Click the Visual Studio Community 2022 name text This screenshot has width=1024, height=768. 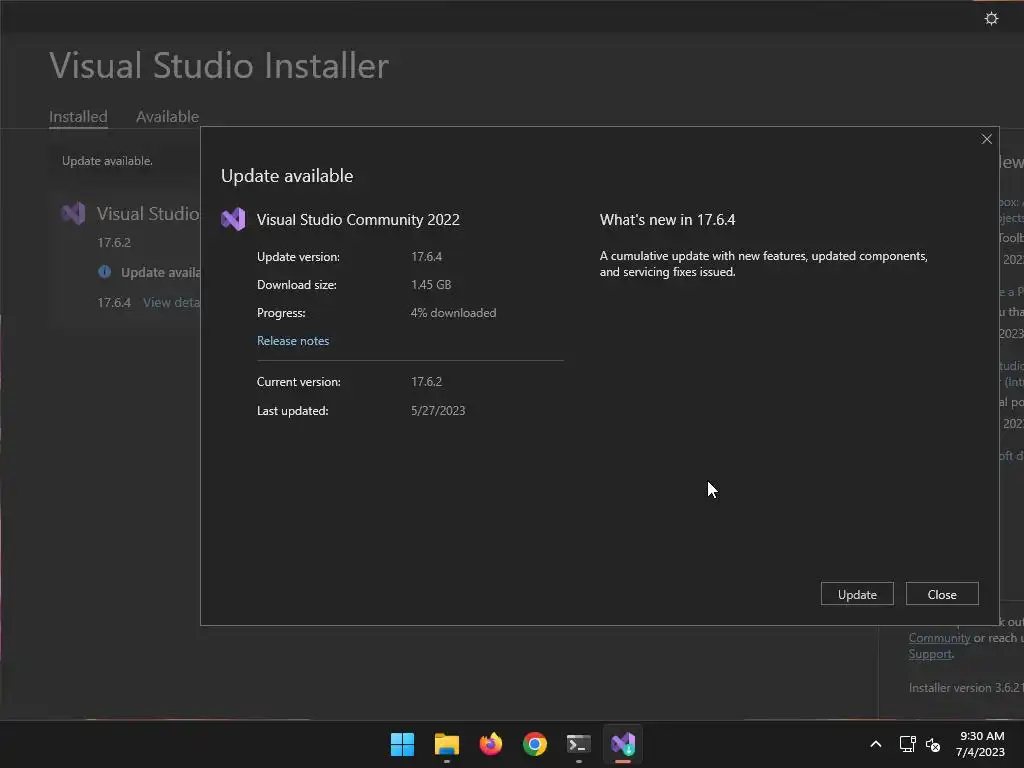pos(358,219)
